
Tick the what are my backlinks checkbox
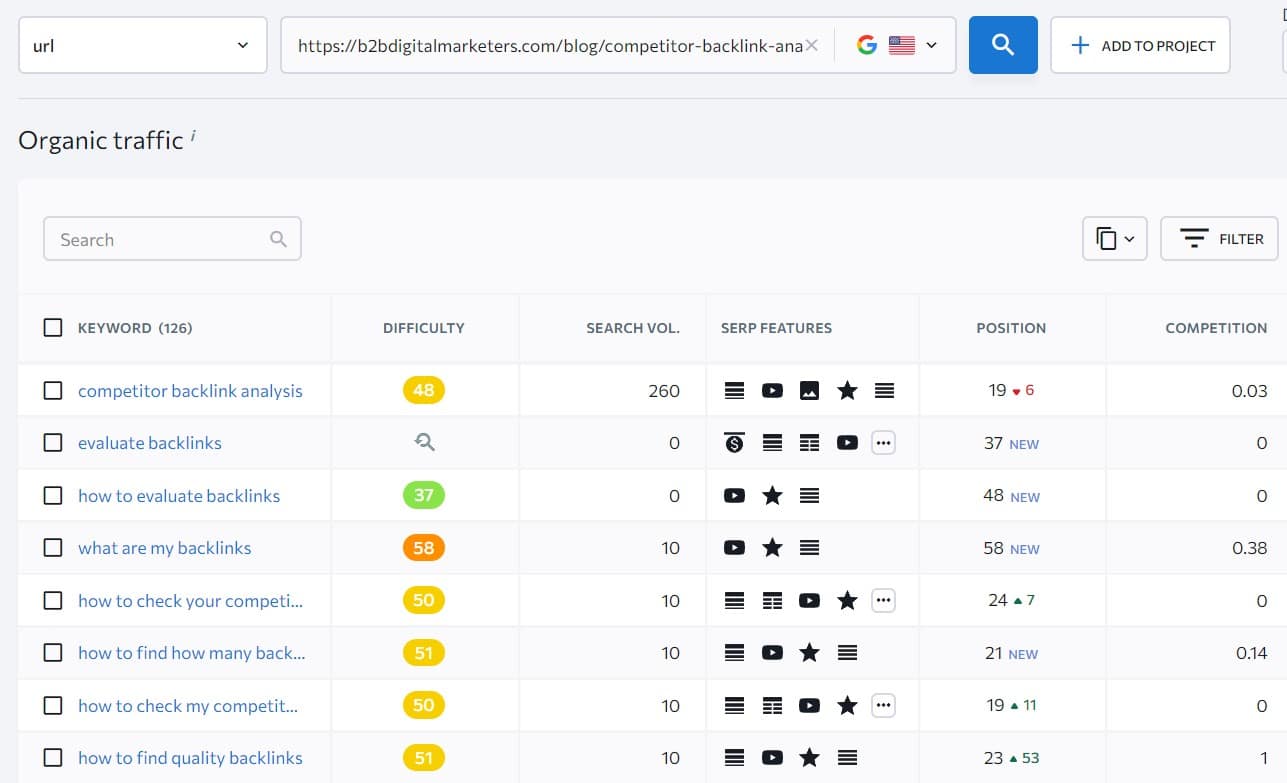(53, 548)
